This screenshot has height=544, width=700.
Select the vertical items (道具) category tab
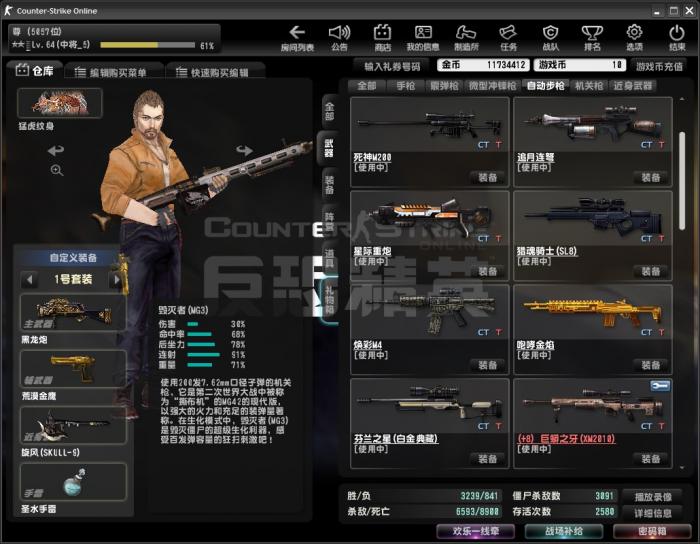(329, 258)
